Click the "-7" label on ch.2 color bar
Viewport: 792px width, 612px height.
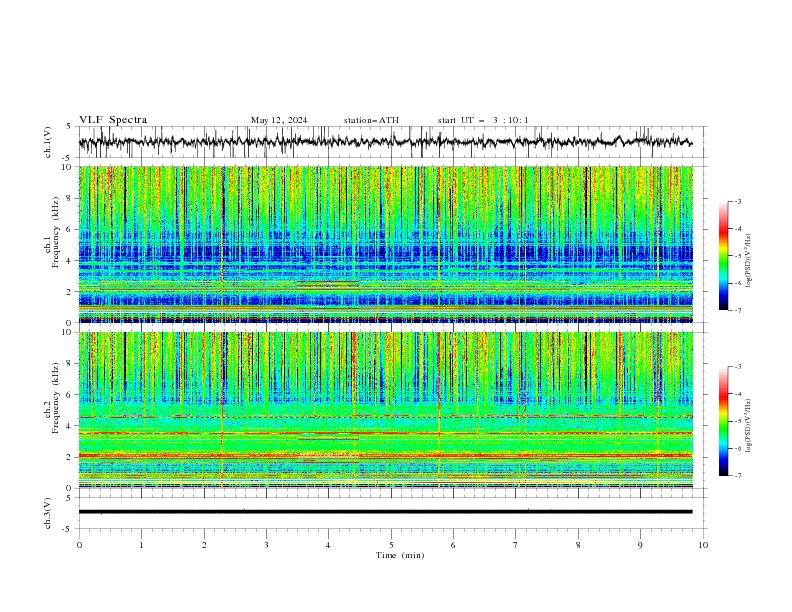pyautogui.click(x=738, y=476)
